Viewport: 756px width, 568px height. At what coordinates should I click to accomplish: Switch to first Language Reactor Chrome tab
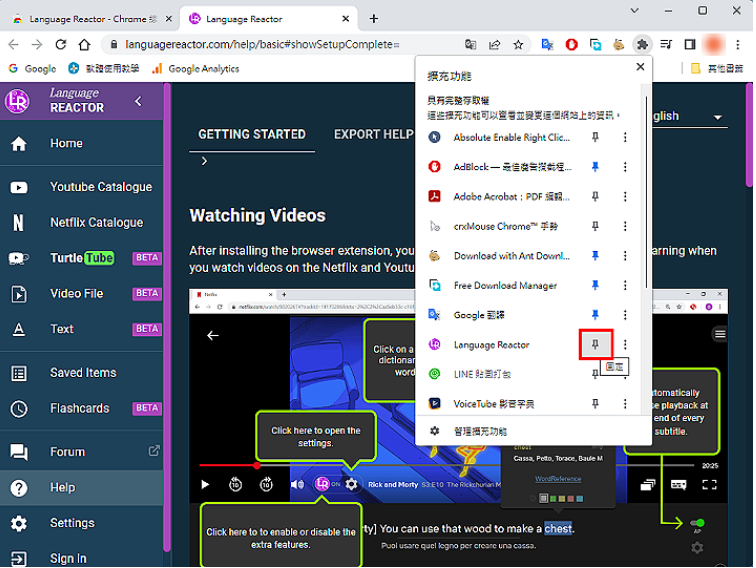(91, 19)
